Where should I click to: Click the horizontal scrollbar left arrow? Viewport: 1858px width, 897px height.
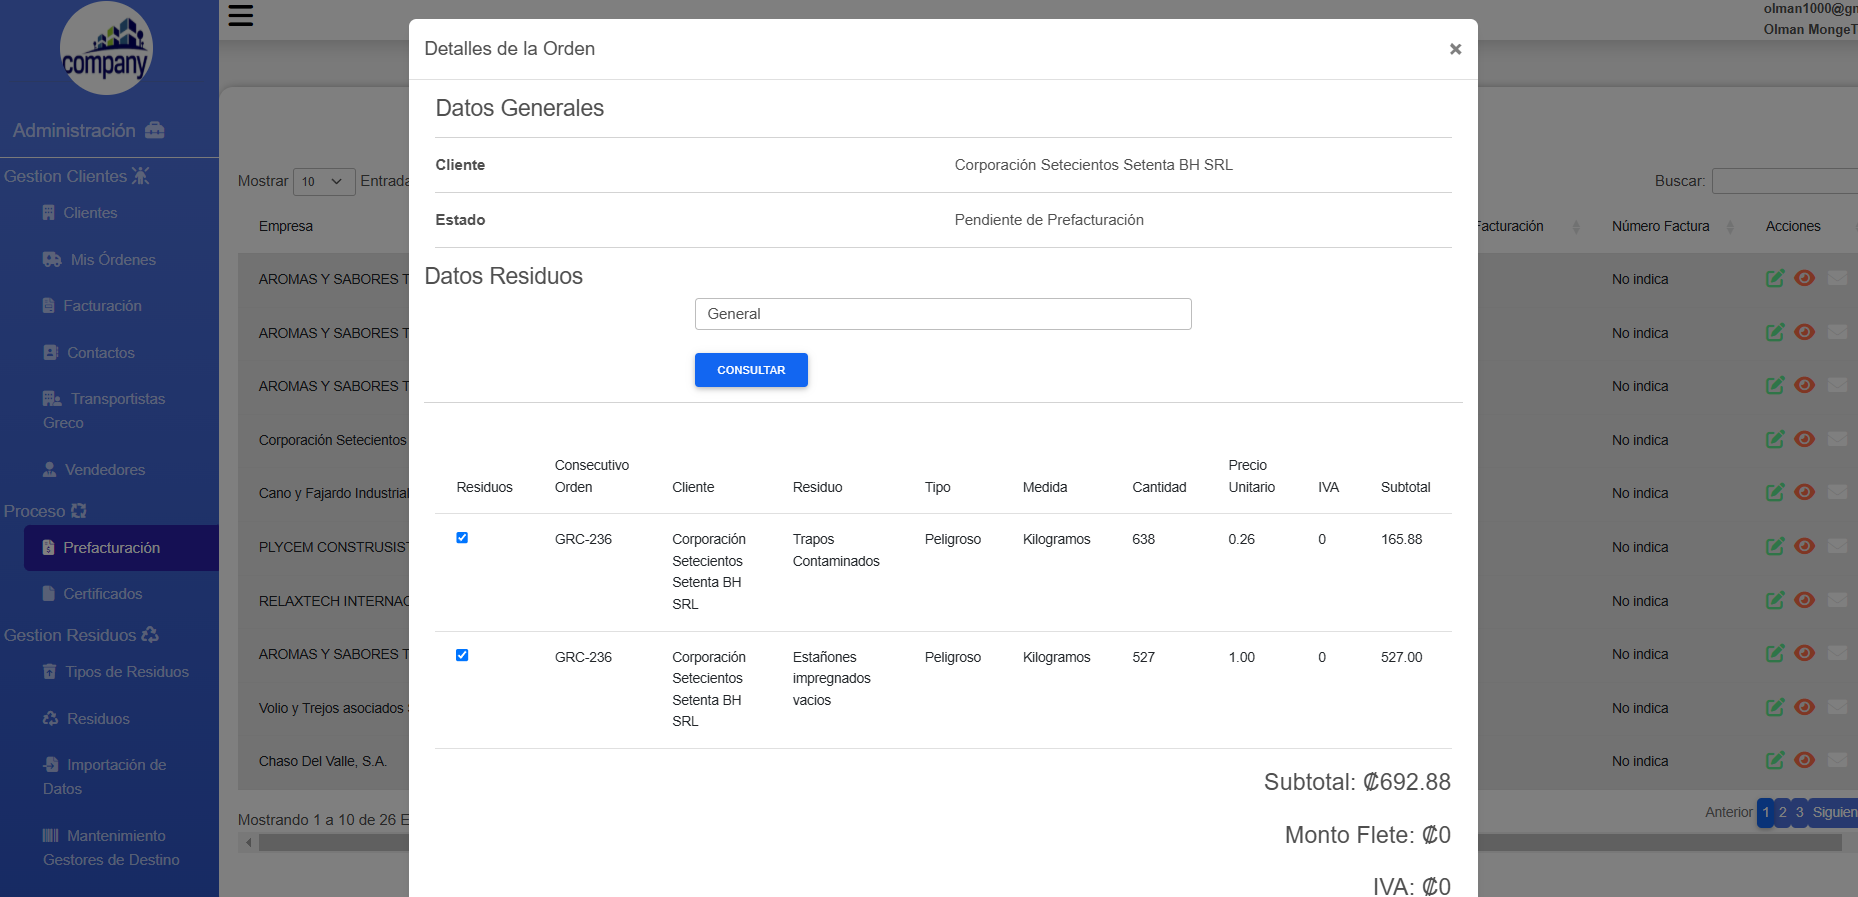pyautogui.click(x=249, y=843)
